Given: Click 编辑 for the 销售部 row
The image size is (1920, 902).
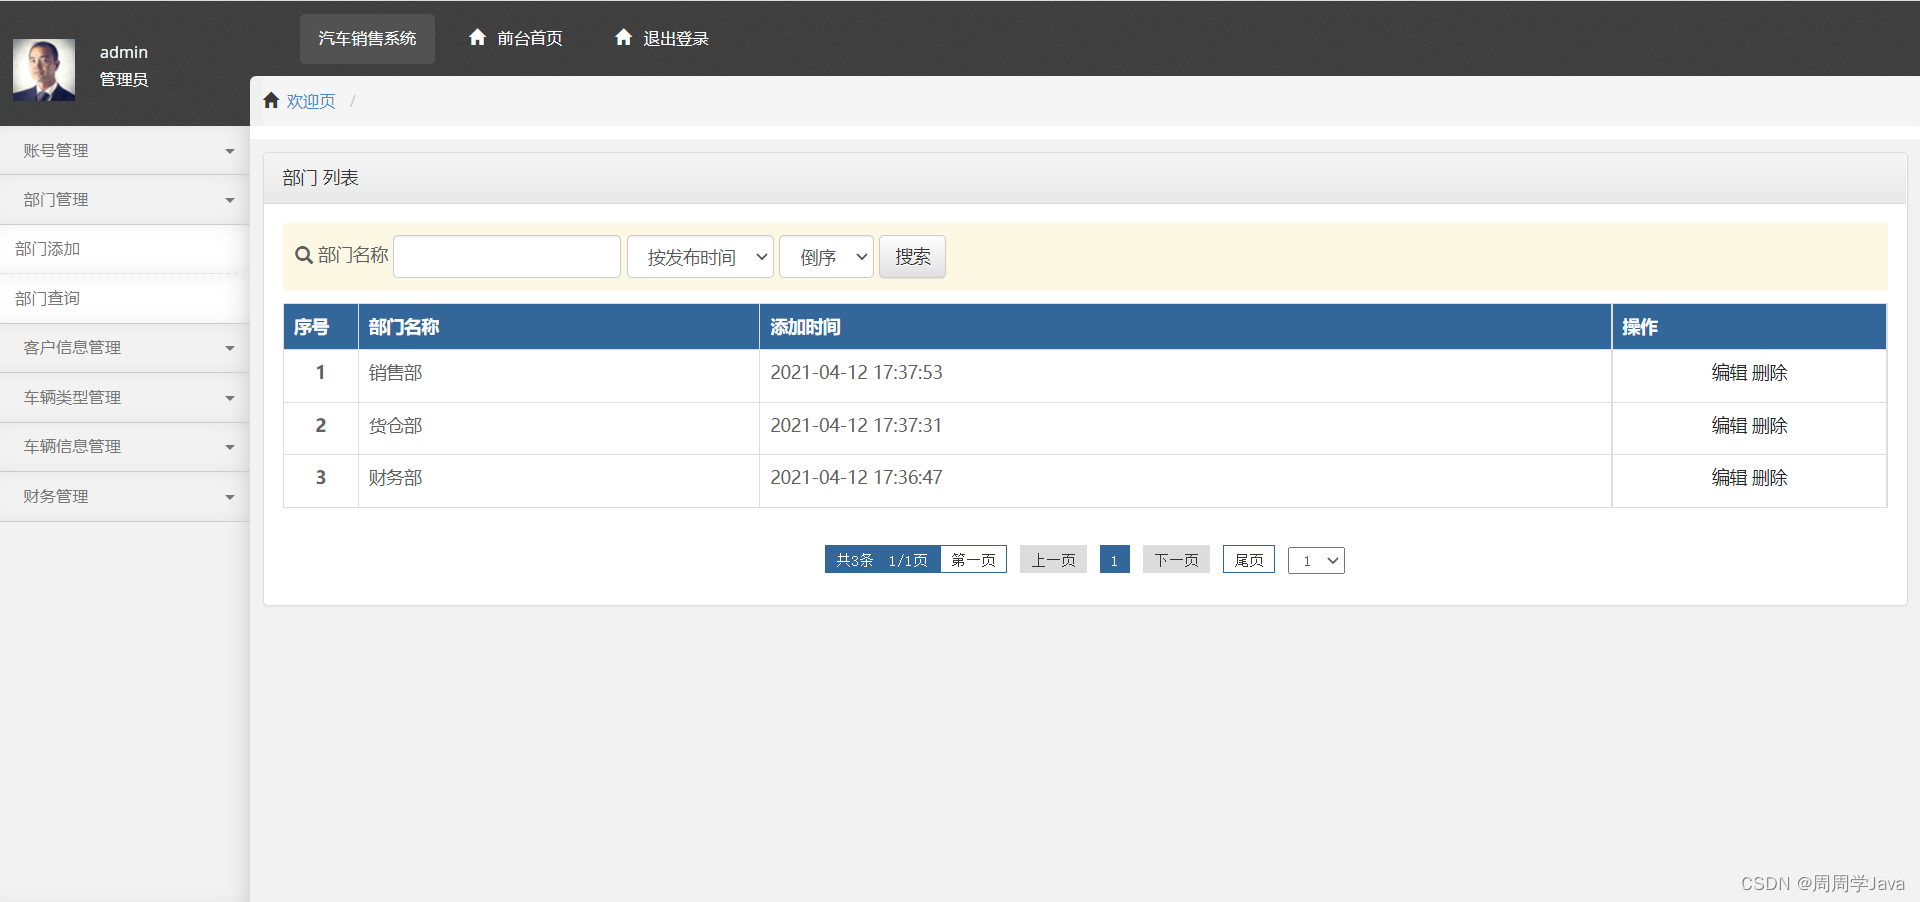Looking at the screenshot, I should tap(1728, 372).
